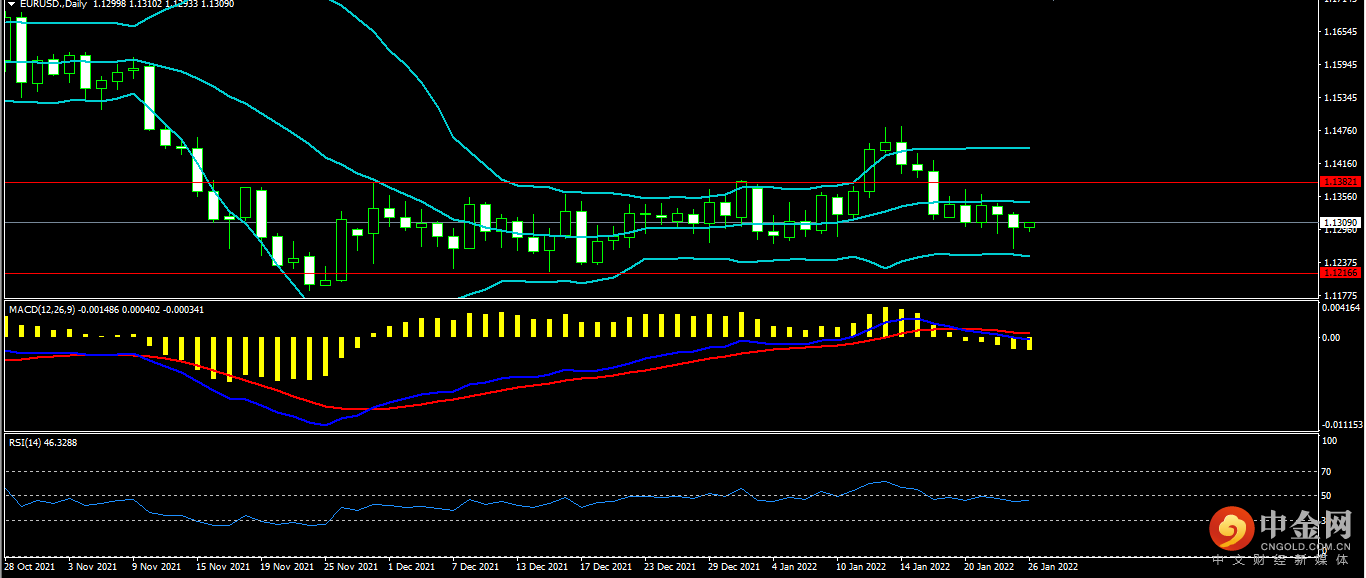This screenshot has height=578, width=1366.
Task: Click the 1.15945 price axis value
Action: (x=1338, y=65)
